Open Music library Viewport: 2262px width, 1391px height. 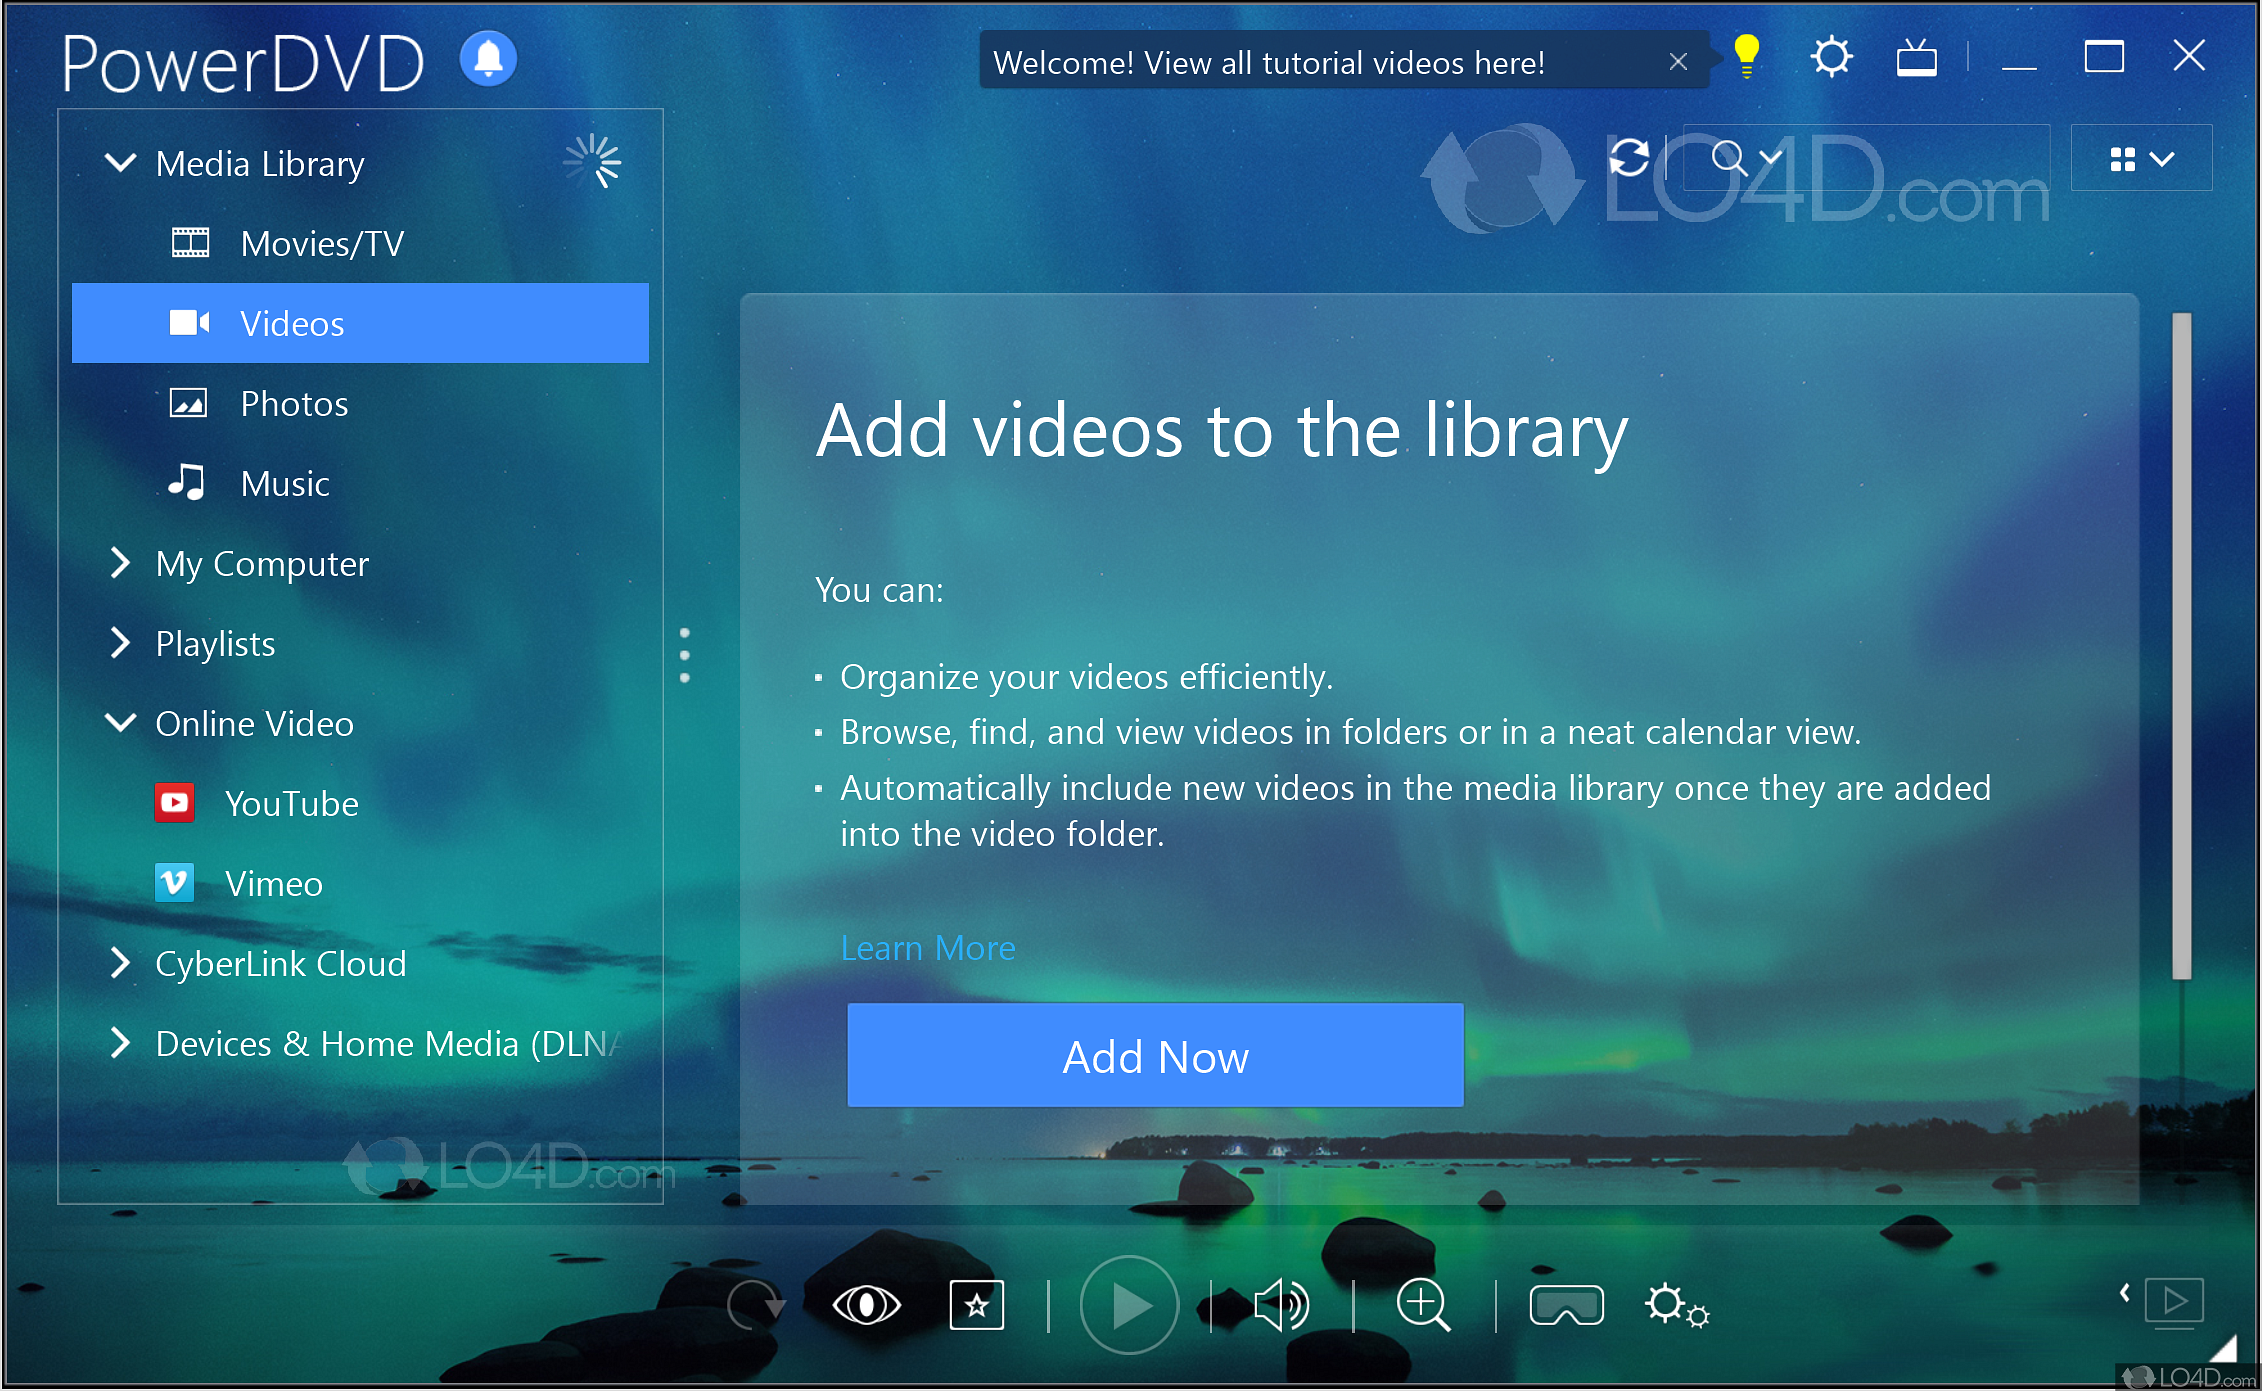tap(360, 483)
